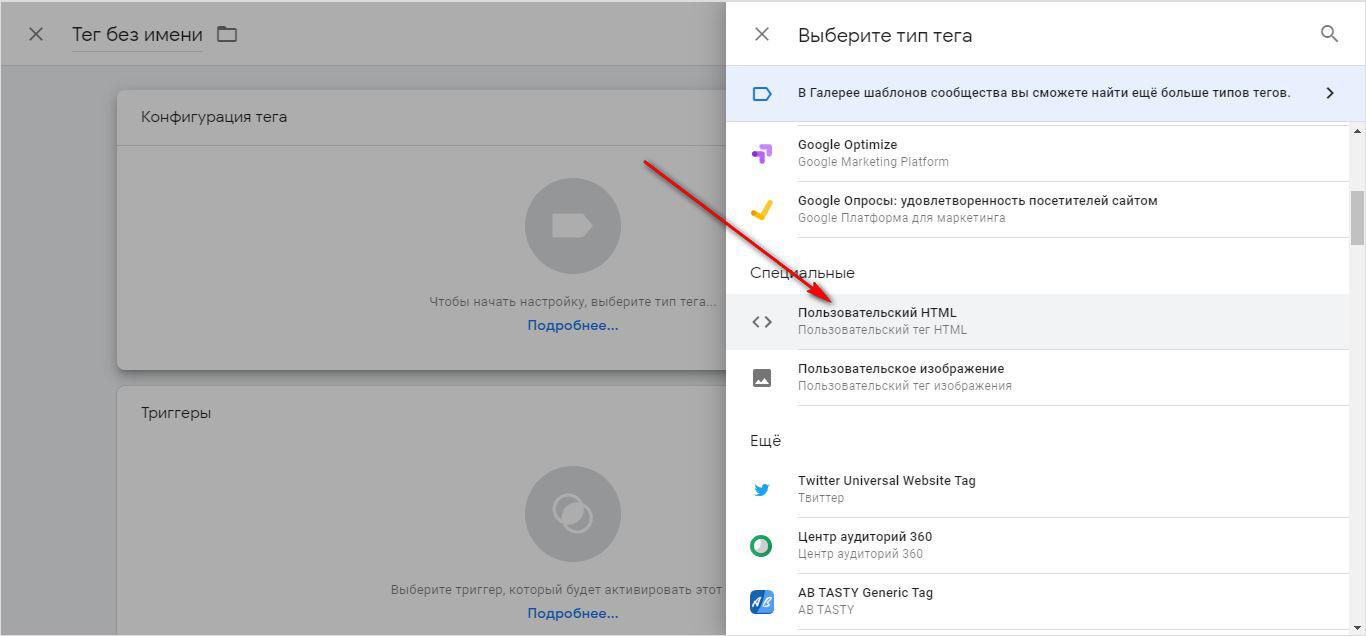The image size is (1366, 636).
Task: Open the Галерее шаблонов сообщества banner
Action: [1043, 93]
